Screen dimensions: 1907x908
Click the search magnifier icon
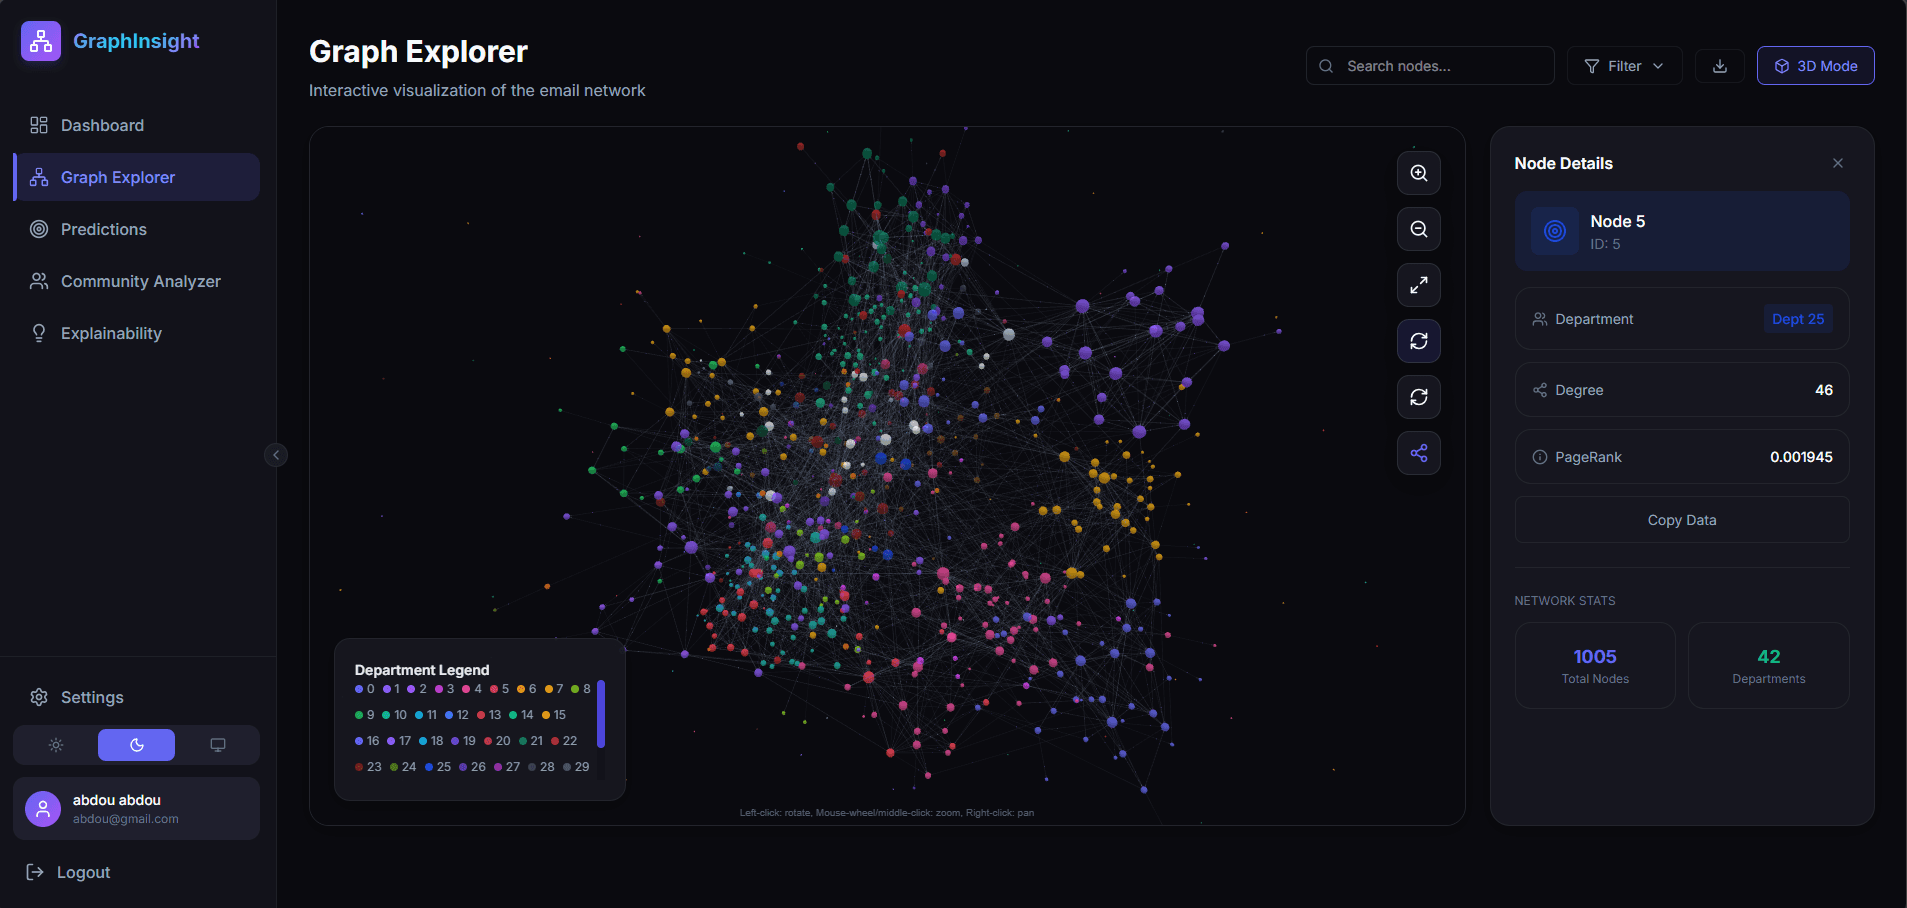[1326, 66]
